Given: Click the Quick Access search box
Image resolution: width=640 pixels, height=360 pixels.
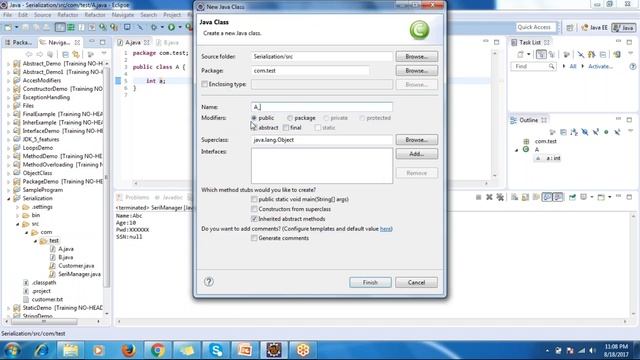Looking at the screenshot, I should pos(536,27).
